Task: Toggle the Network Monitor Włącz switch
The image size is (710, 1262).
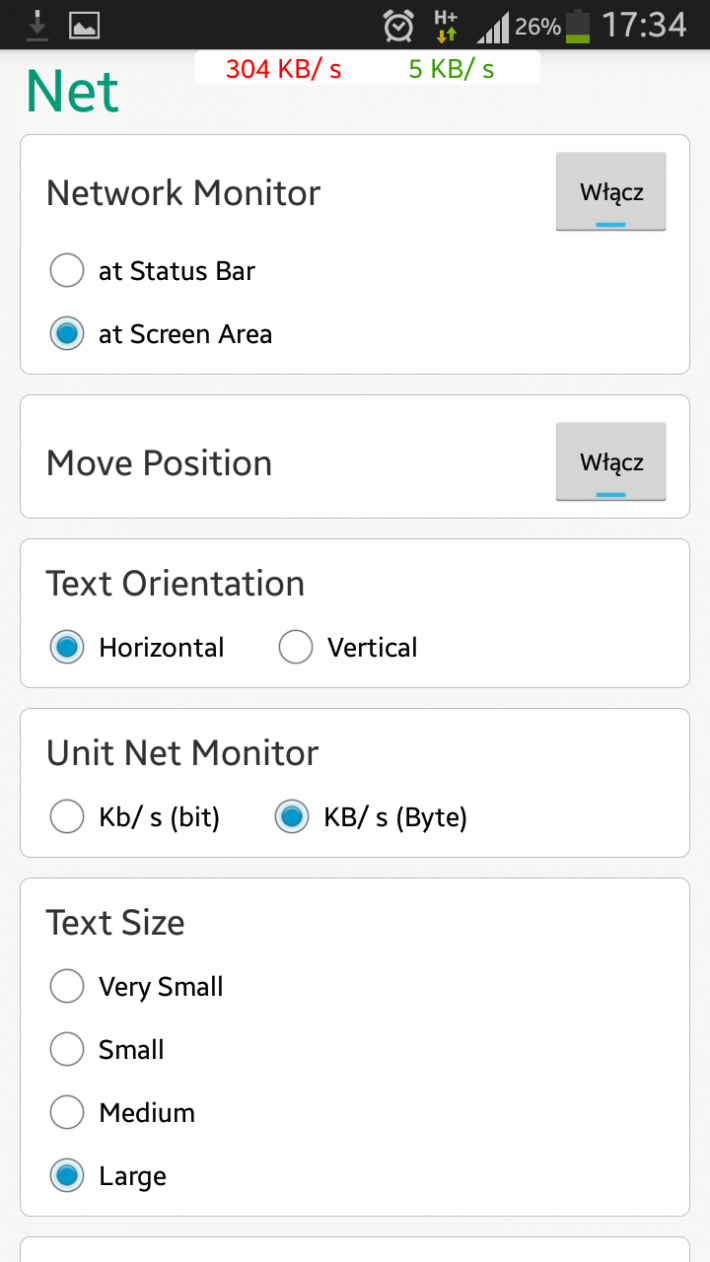Action: 611,192
